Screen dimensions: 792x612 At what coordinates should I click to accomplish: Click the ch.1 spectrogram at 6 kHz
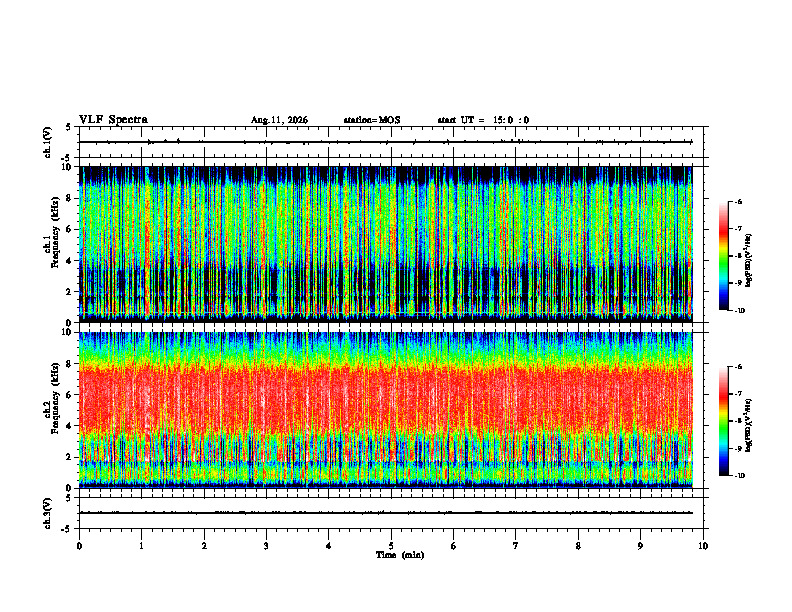(x=385, y=229)
